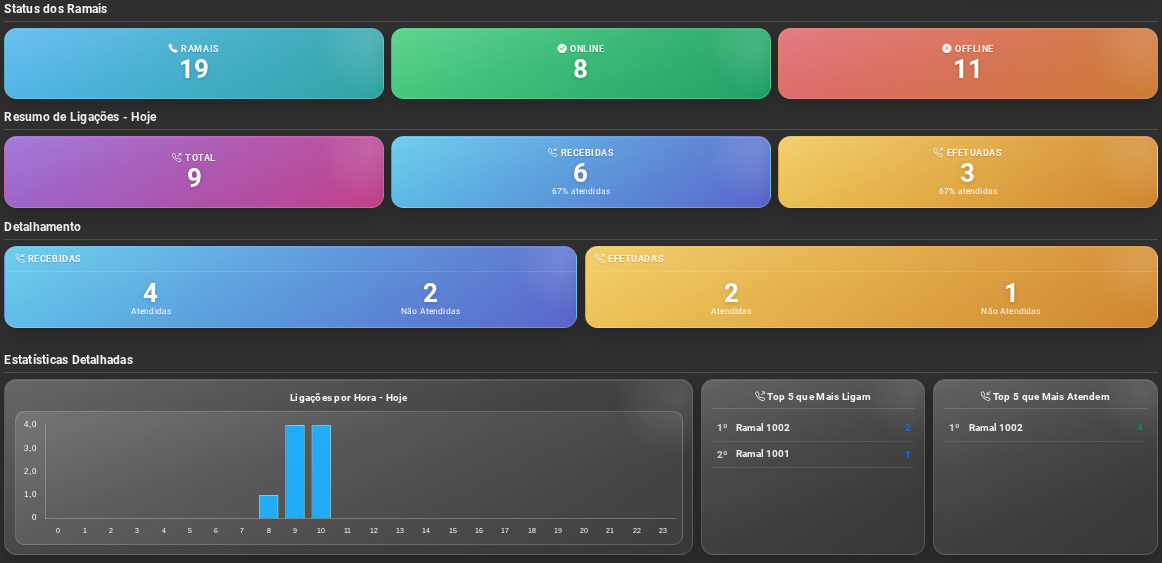This screenshot has height=563, width=1162.
Task: Click the Resumo de Ligações - Hoje heading
Action: coord(80,117)
